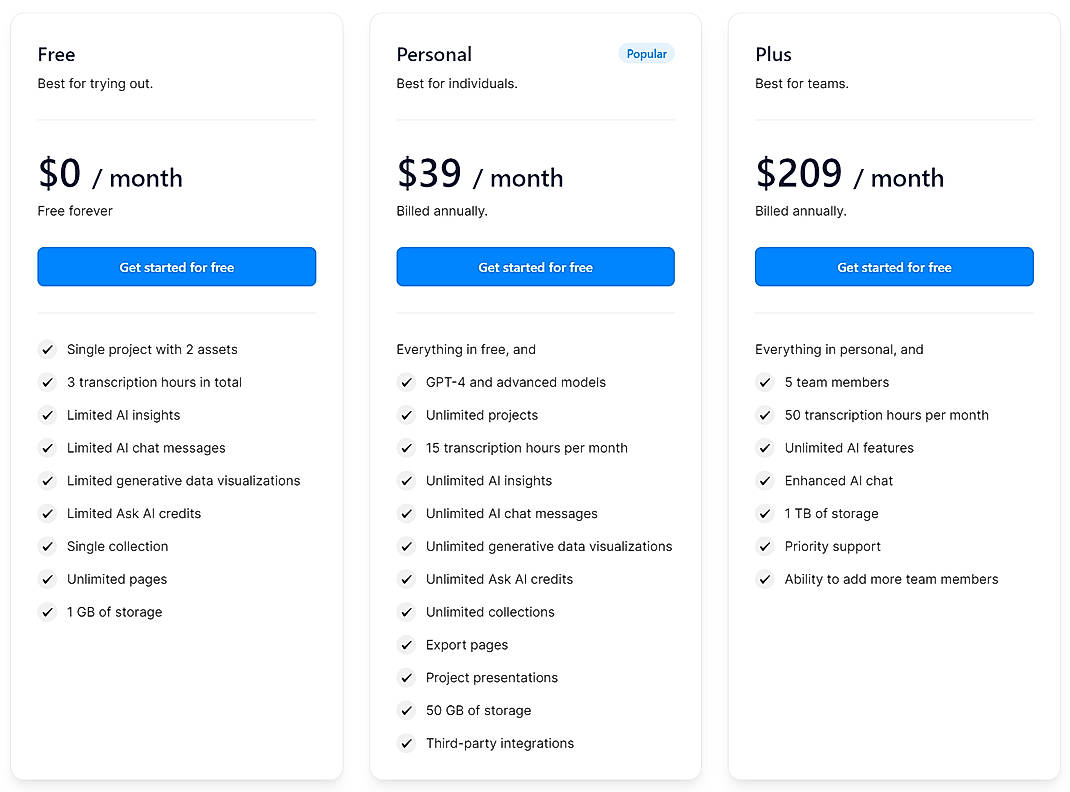Click Get started for free under Plus plan
The height and width of the screenshot is (792, 1070).
pos(894,267)
